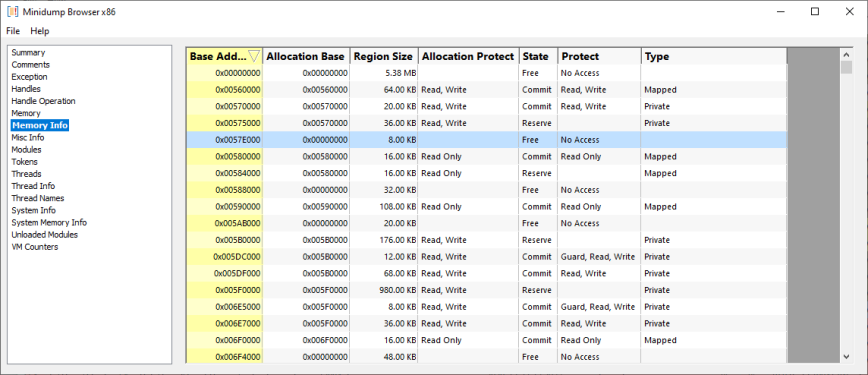Image resolution: width=868 pixels, height=375 pixels.
Task: Click base address 0x00590000
Action: point(224,207)
